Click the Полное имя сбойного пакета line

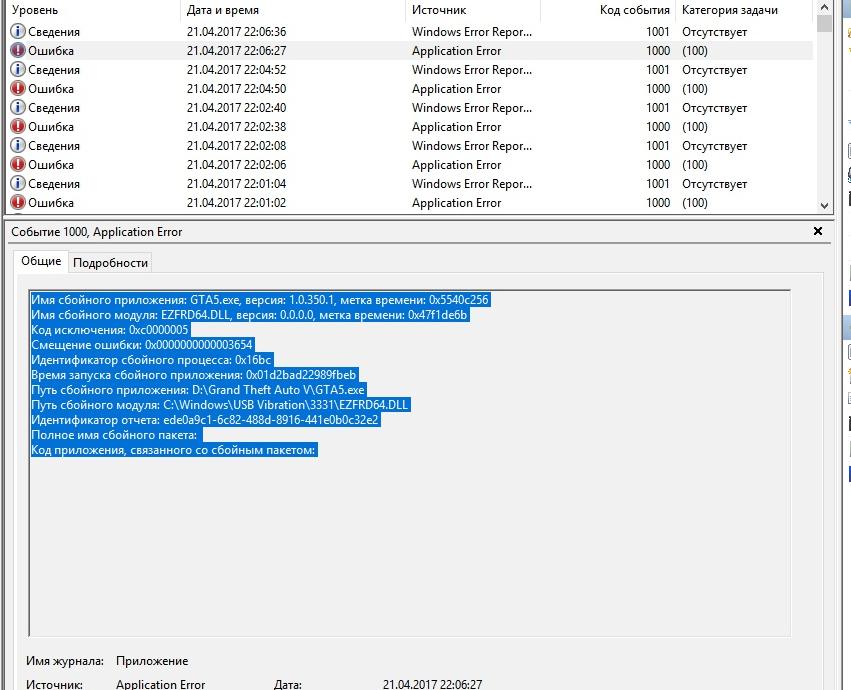click(x=116, y=435)
